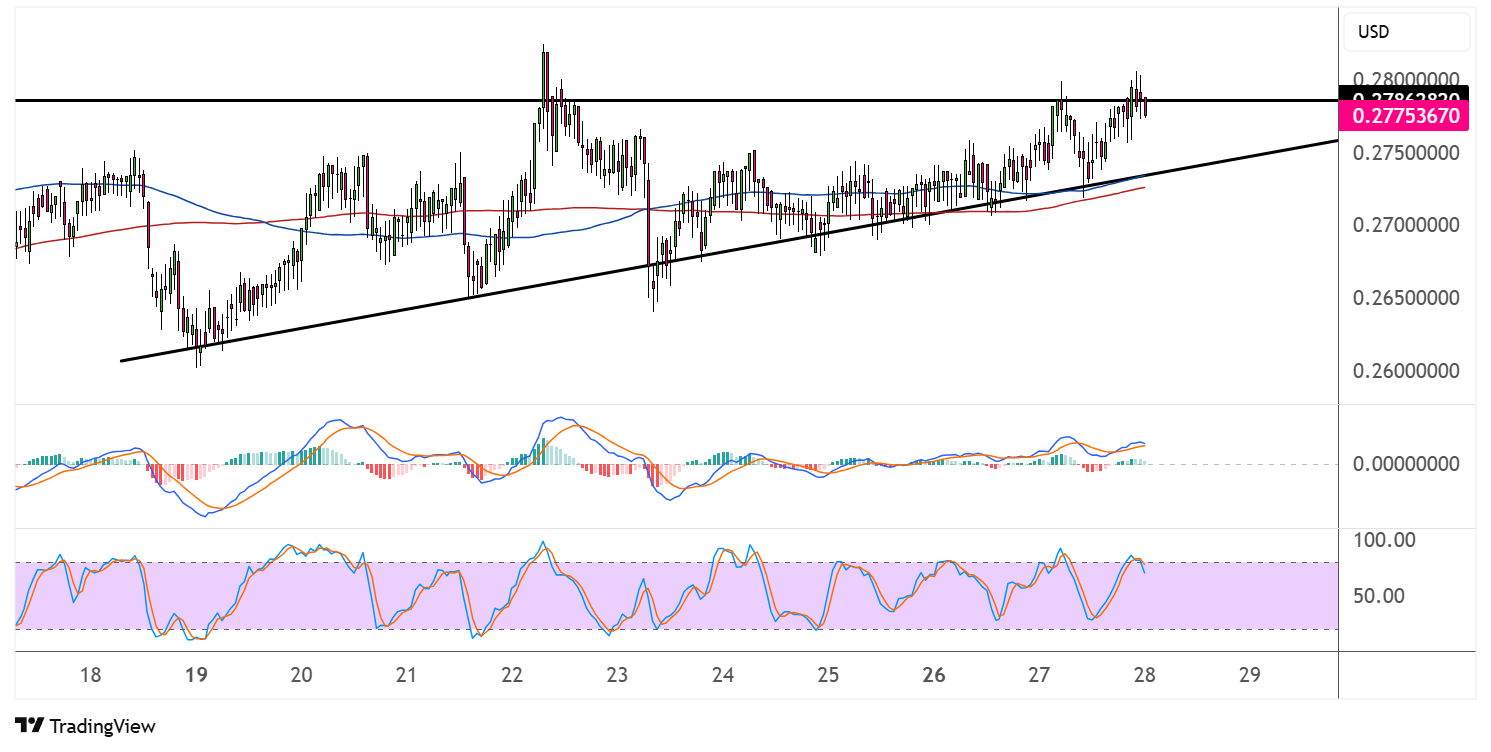Click date label 18 on time axis
This screenshot has width=1491, height=752.
click(x=90, y=674)
